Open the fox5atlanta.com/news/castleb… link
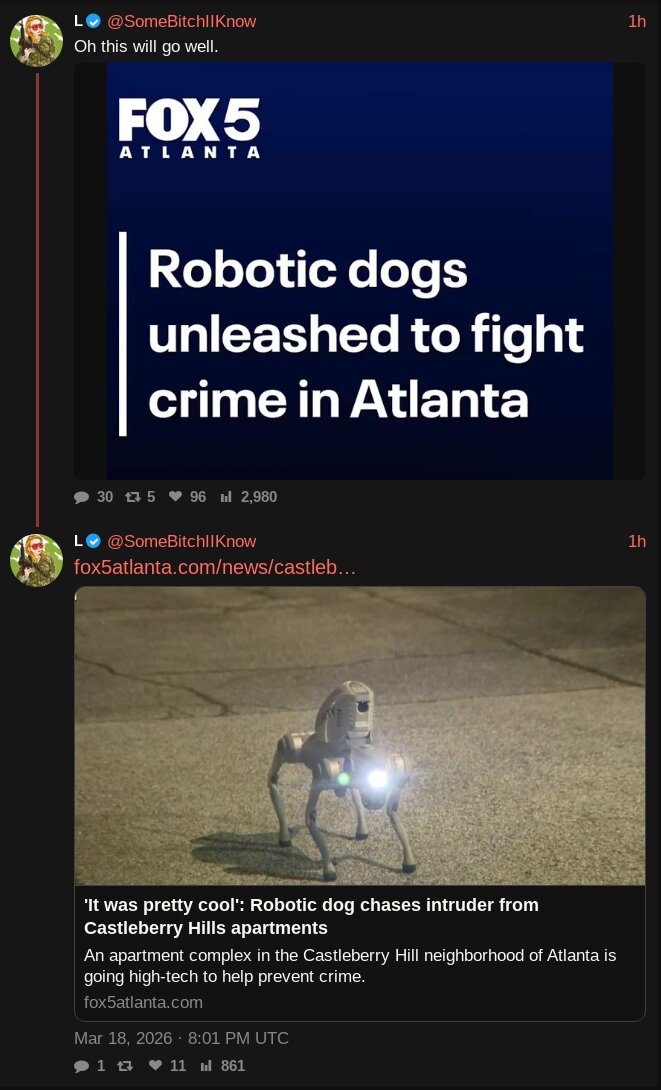This screenshot has width=661, height=1090. coord(215,567)
